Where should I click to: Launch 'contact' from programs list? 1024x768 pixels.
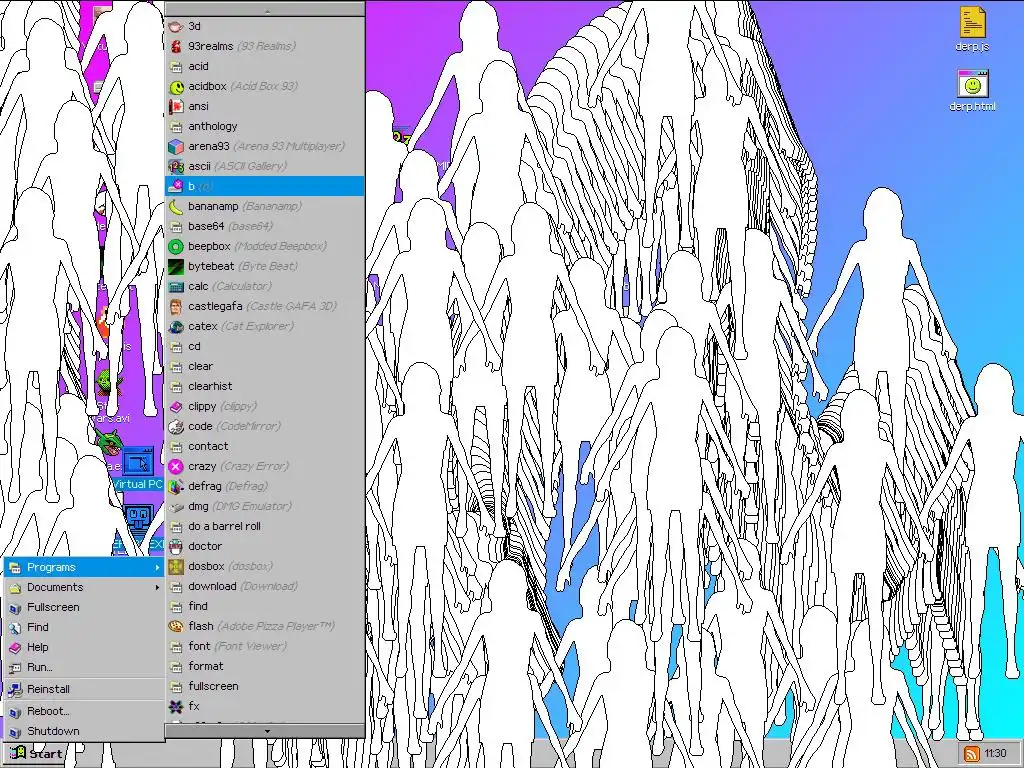(x=265, y=447)
